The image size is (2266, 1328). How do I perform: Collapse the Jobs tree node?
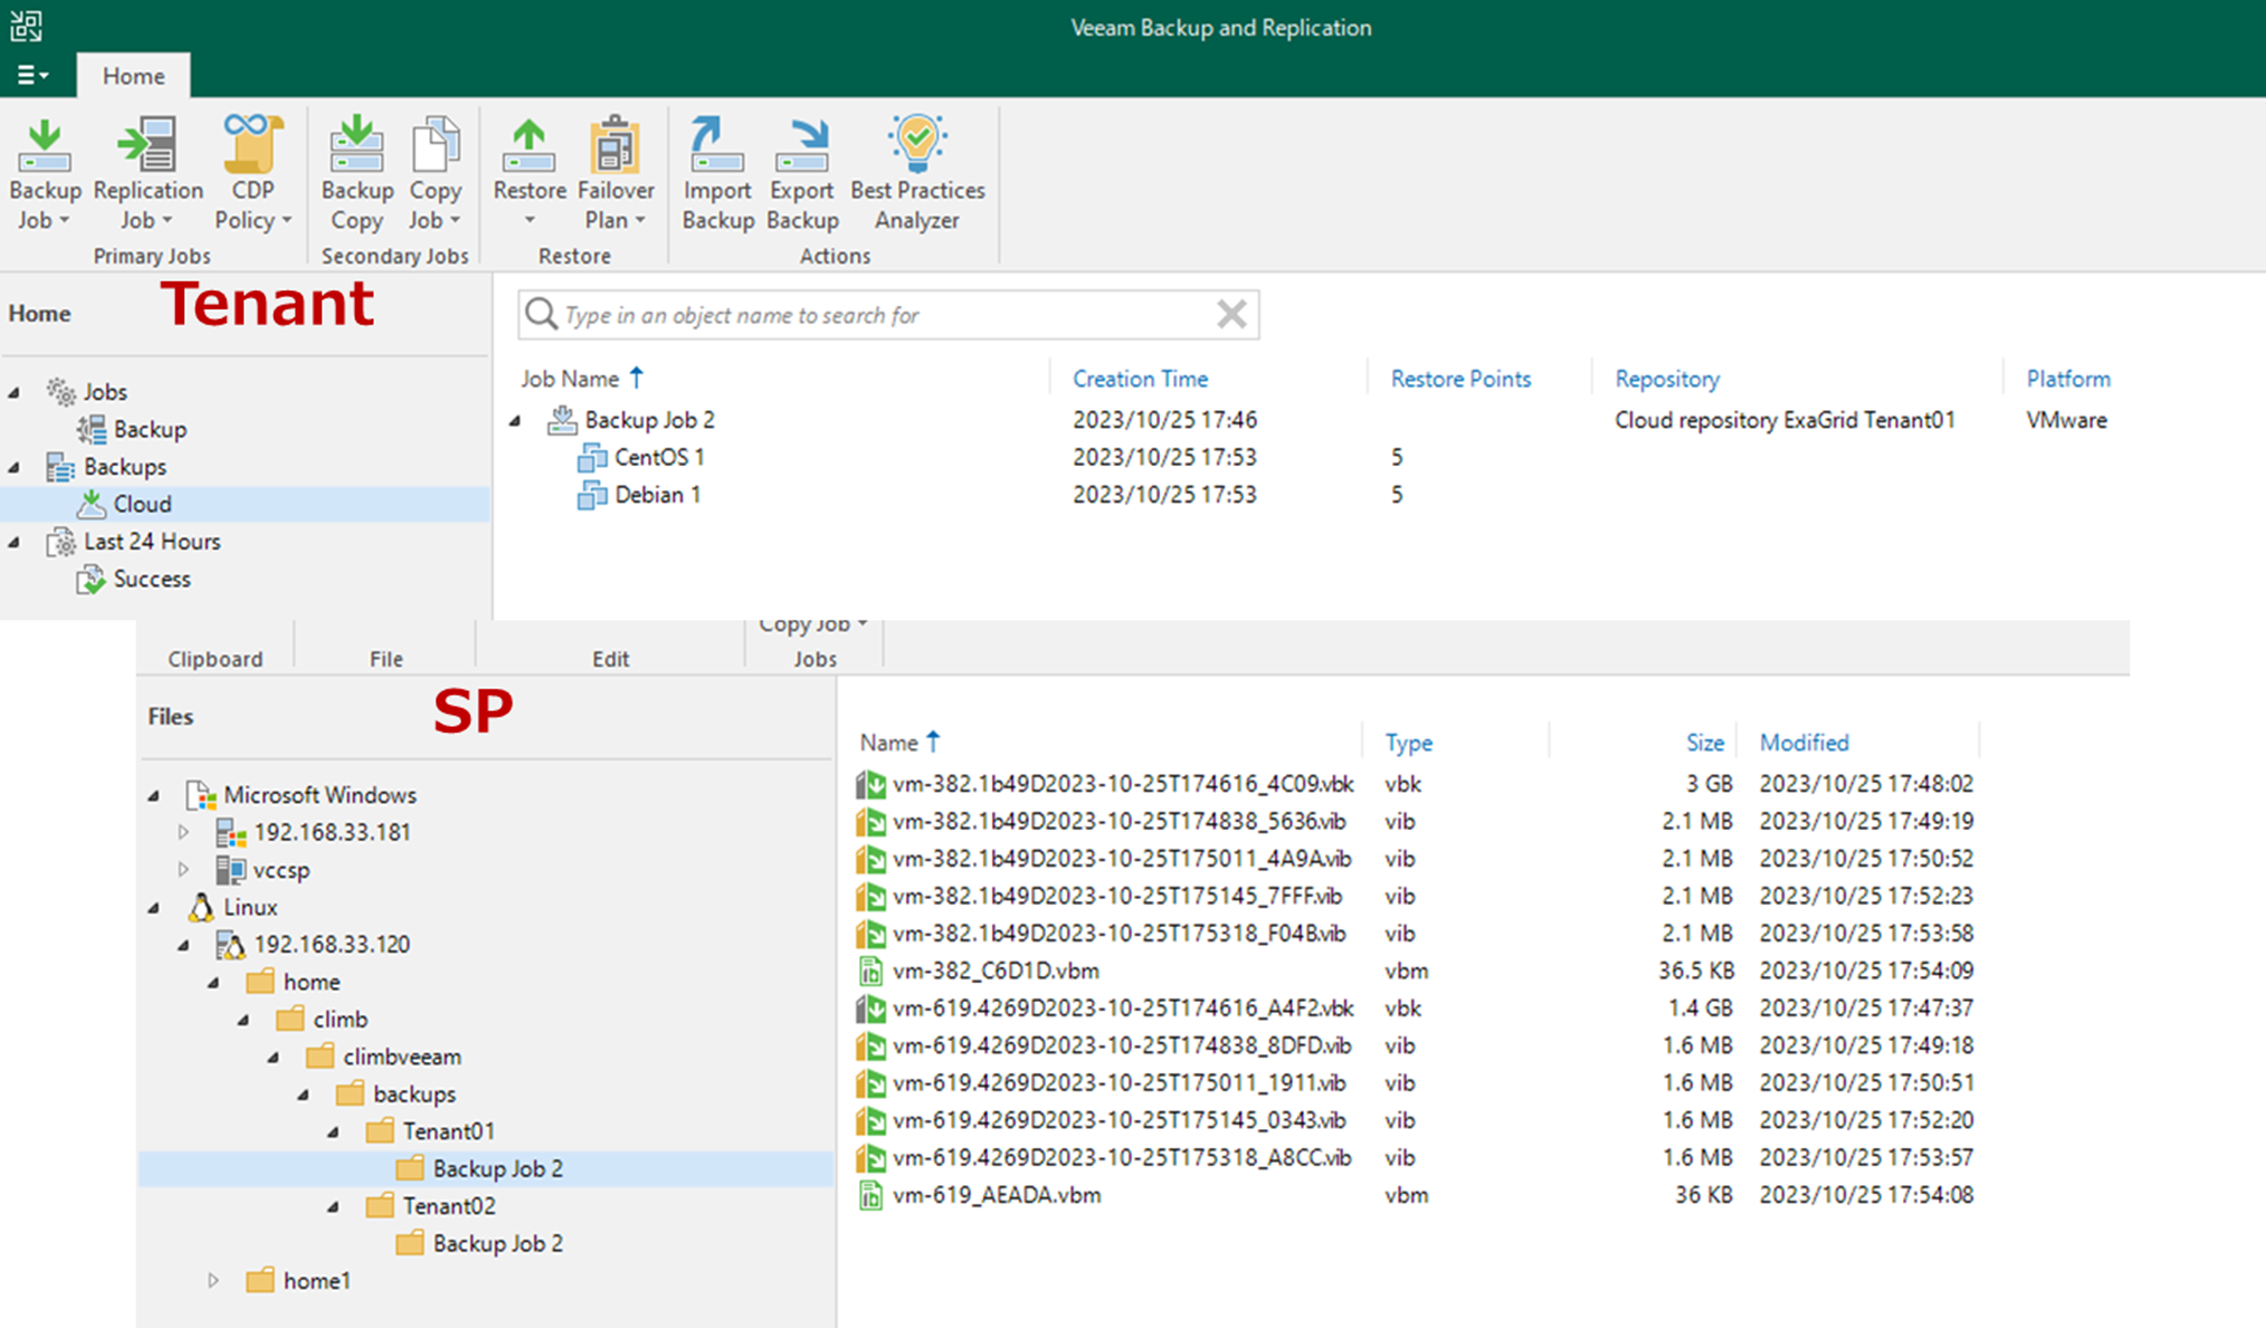[x=15, y=393]
